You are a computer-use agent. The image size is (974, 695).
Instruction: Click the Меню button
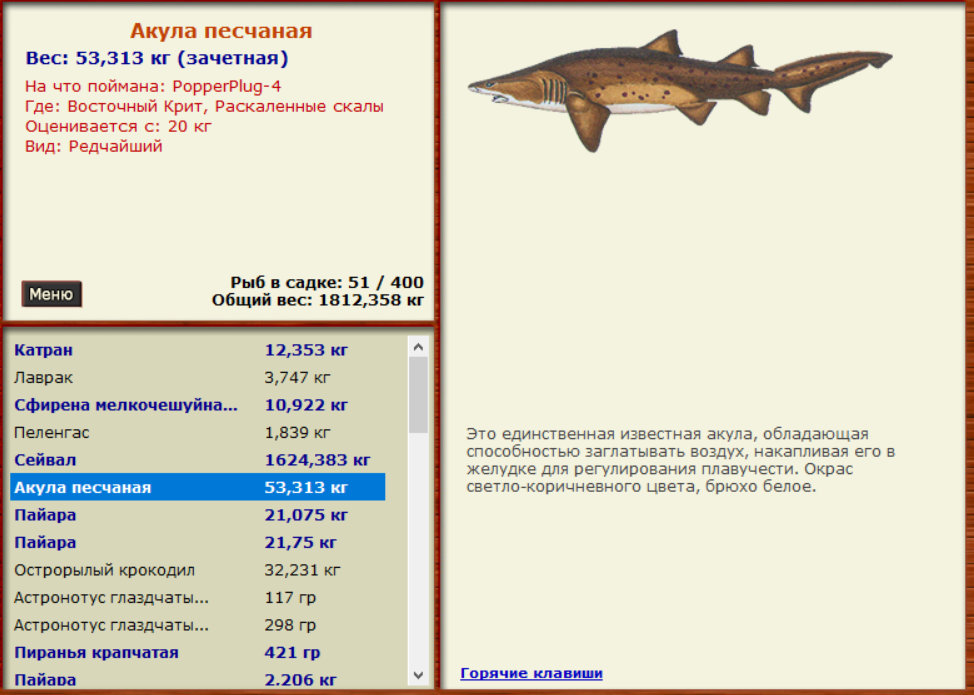coord(51,294)
